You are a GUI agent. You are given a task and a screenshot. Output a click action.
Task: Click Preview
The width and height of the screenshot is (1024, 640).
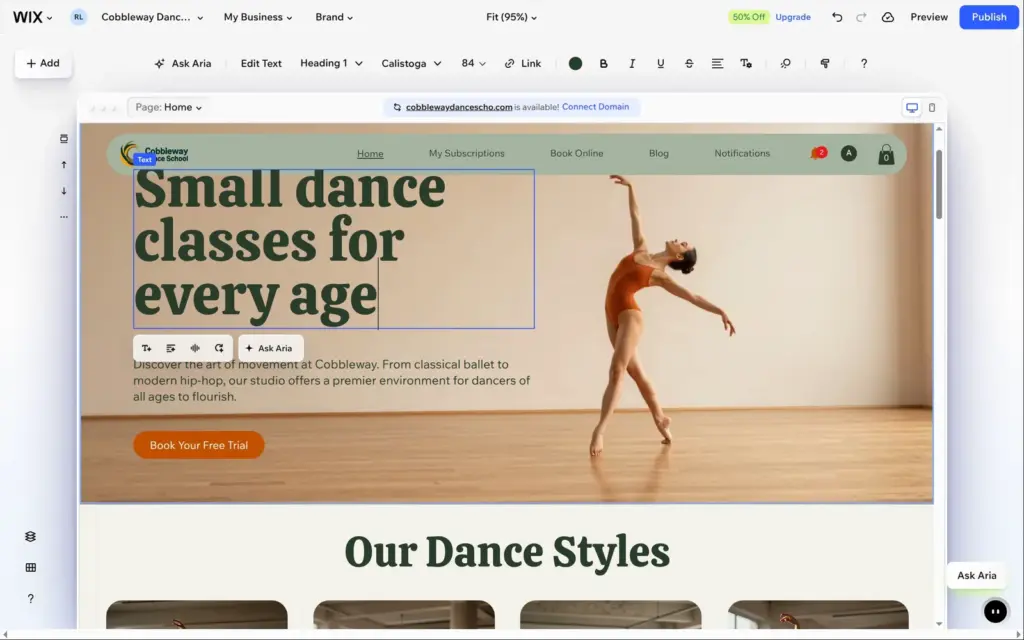(x=929, y=17)
